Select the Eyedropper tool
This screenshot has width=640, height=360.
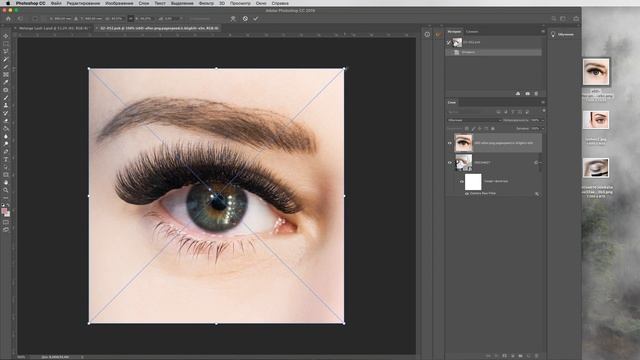pos(6,82)
